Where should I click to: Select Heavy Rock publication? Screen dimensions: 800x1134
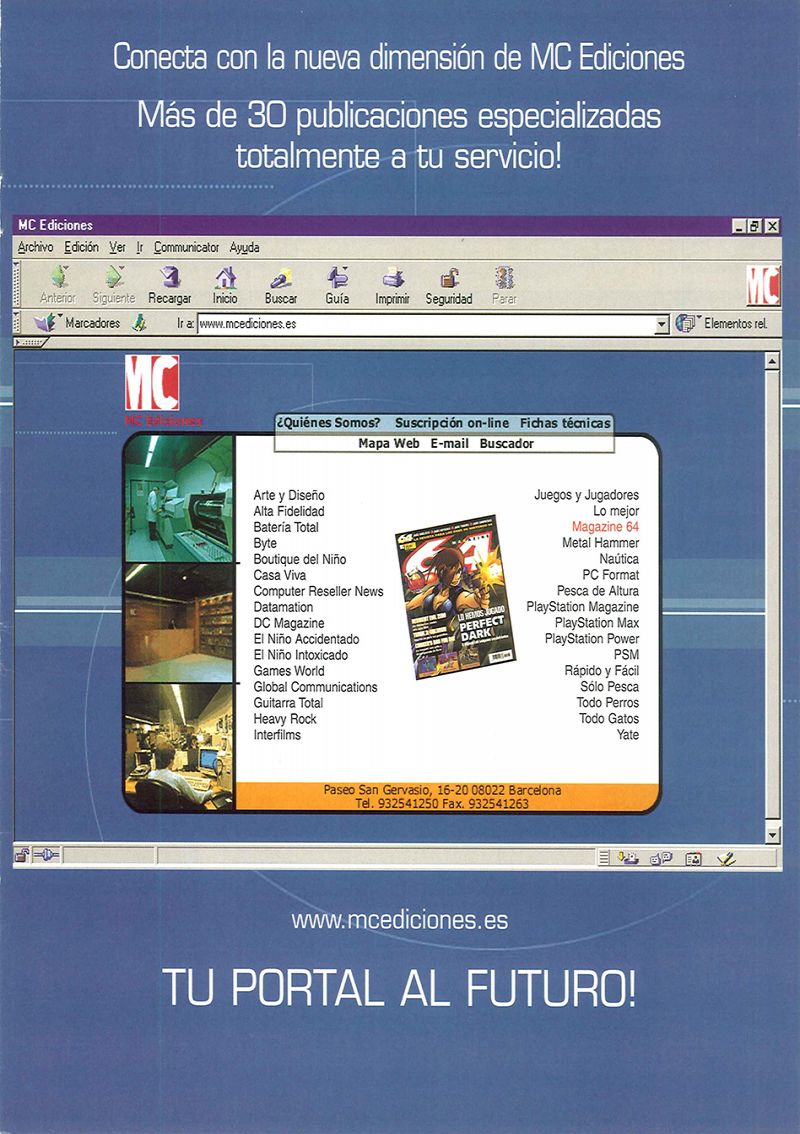[x=285, y=719]
